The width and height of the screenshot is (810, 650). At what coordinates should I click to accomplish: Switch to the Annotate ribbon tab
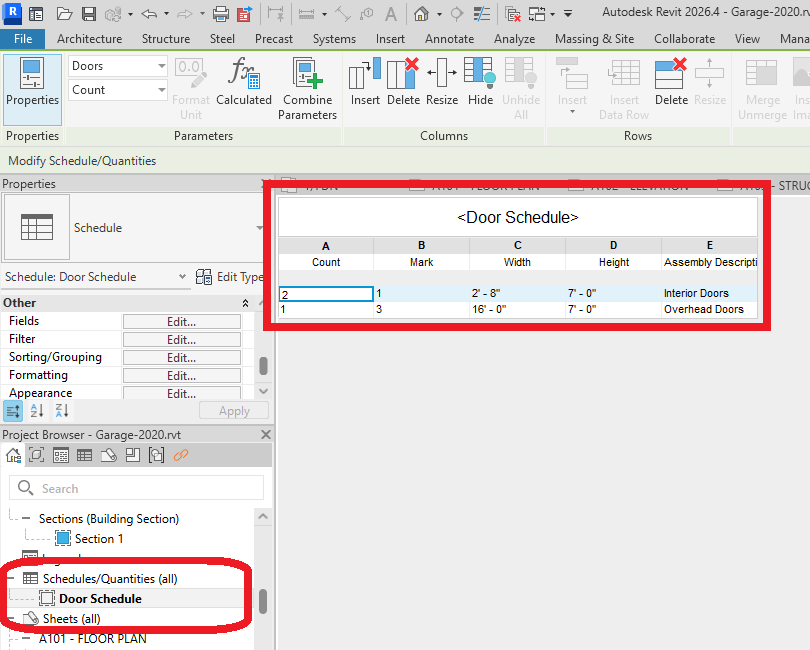tap(449, 39)
